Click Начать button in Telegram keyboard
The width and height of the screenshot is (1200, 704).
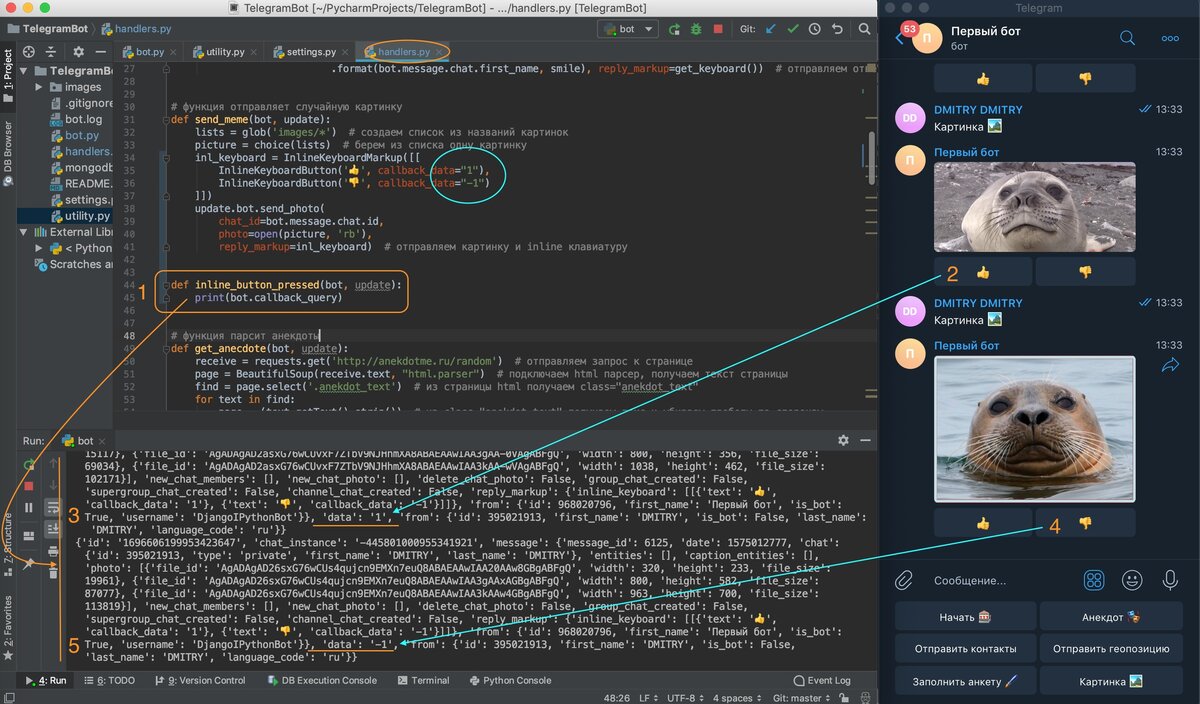[x=965, y=617]
